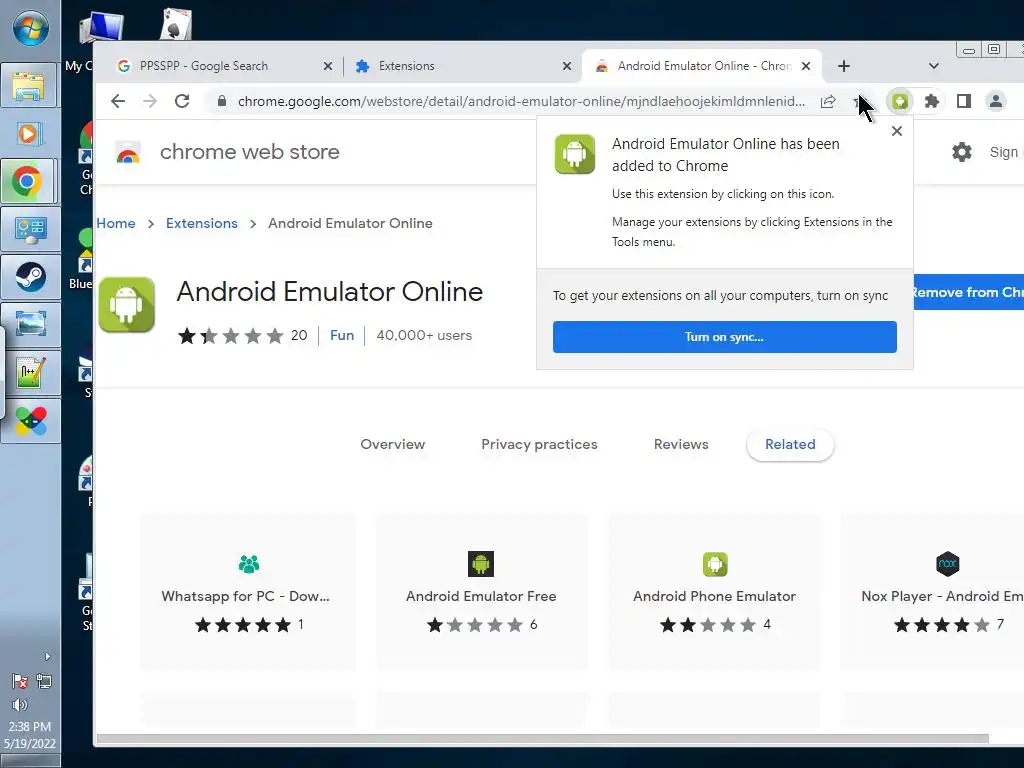Viewport: 1024px width, 768px height.
Task: Go back using the browser back arrow
Action: [x=118, y=101]
